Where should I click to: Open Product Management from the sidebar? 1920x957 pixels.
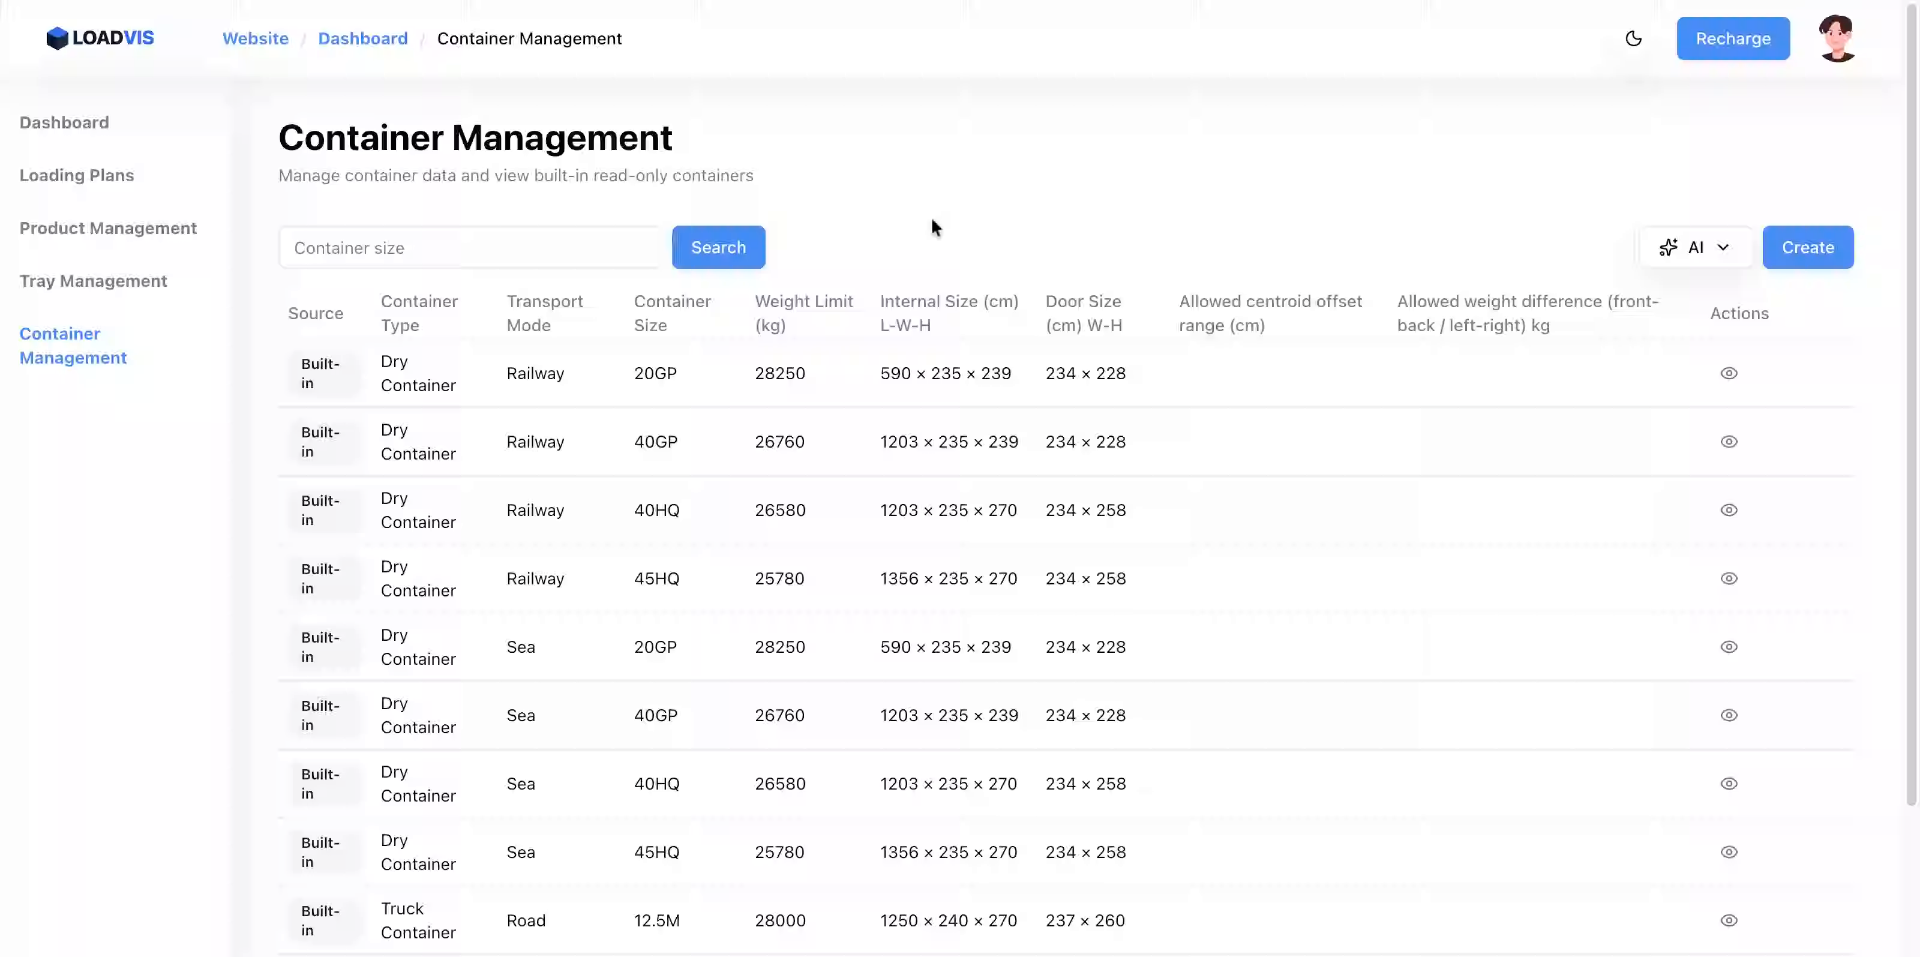click(x=108, y=228)
